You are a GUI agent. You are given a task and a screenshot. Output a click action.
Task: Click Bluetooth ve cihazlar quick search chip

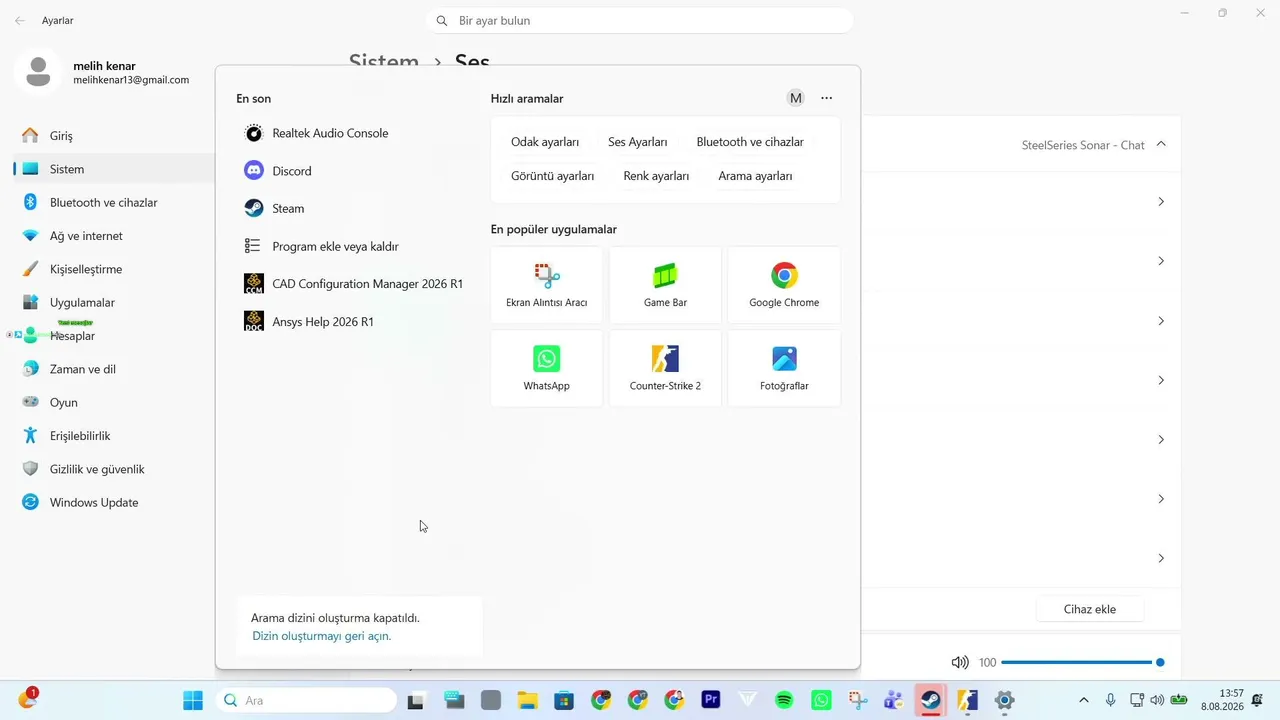pos(750,142)
